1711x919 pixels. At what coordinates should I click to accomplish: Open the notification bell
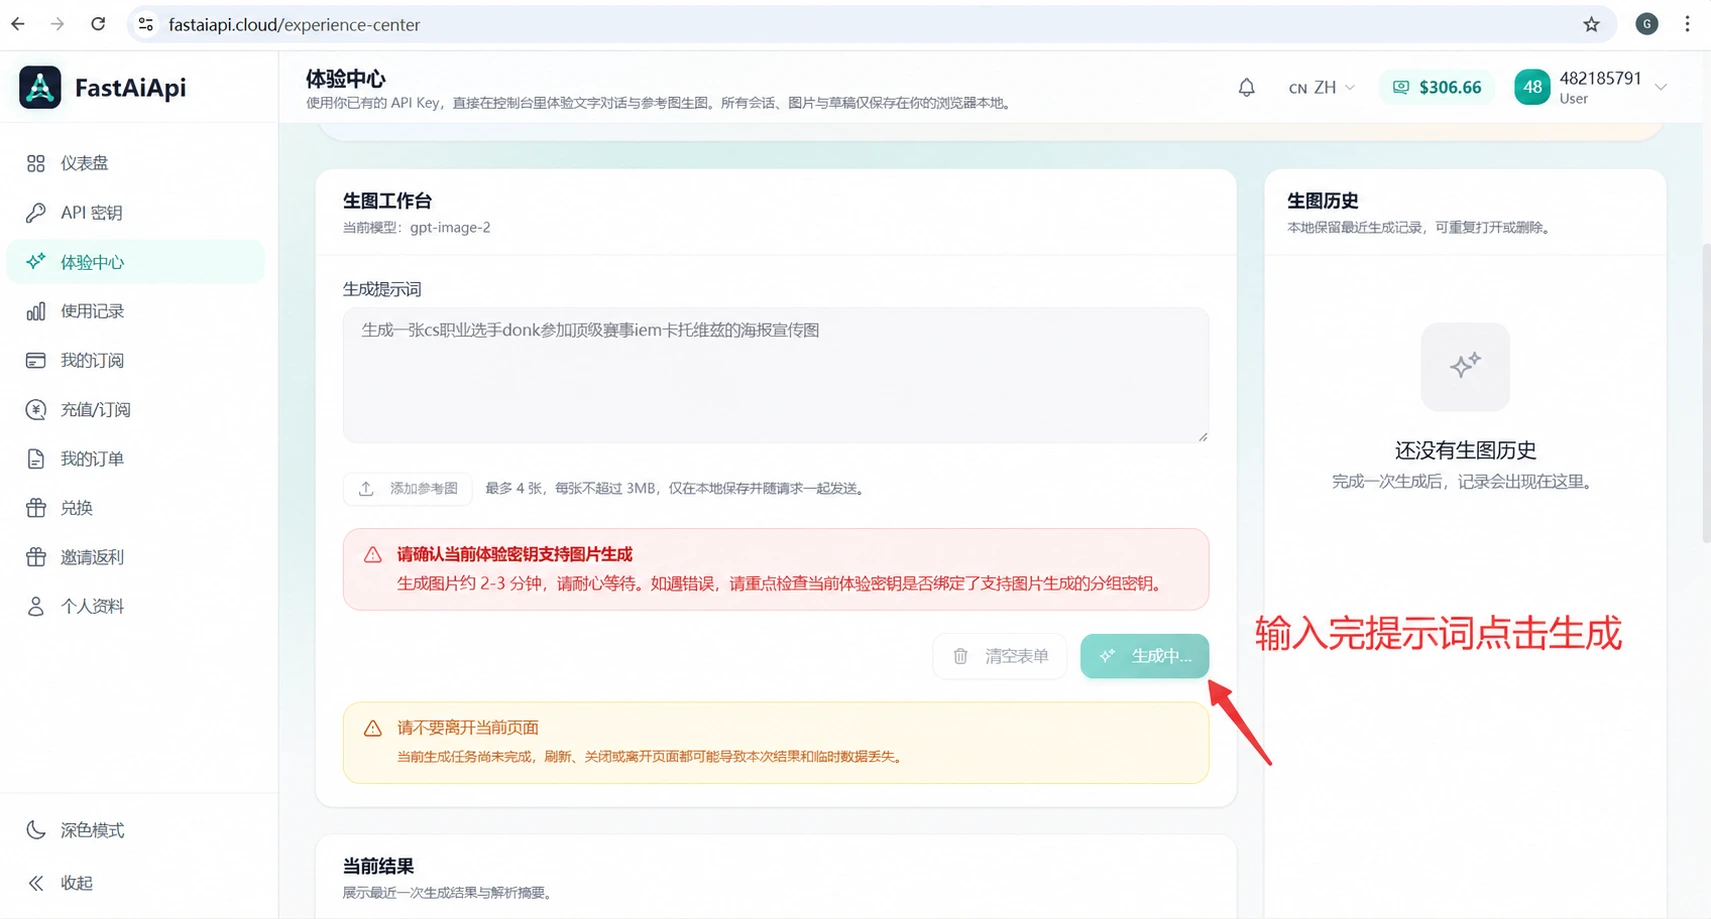click(1246, 88)
